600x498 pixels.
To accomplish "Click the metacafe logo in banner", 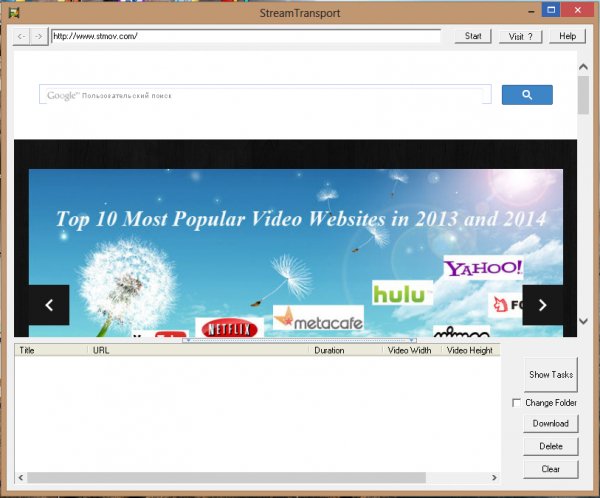I will [318, 318].
